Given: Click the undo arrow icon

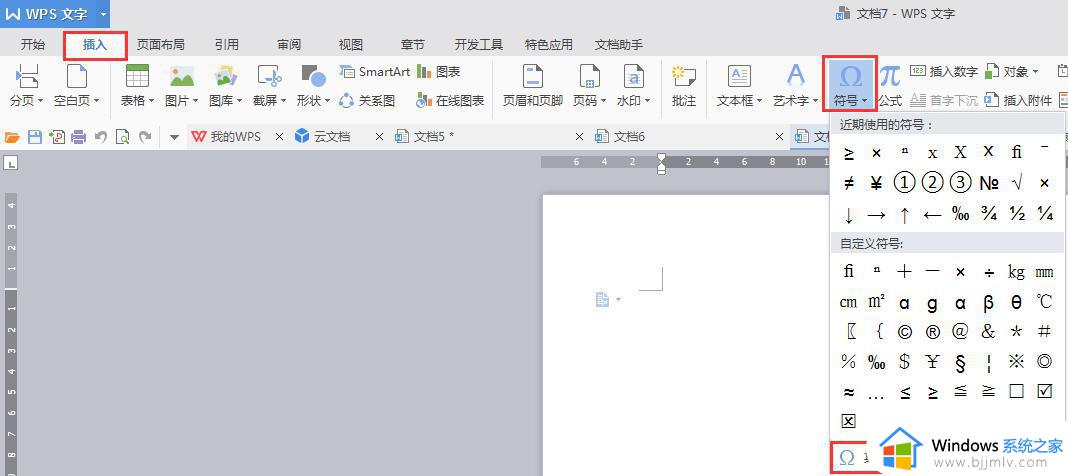Looking at the screenshot, I should 101,137.
